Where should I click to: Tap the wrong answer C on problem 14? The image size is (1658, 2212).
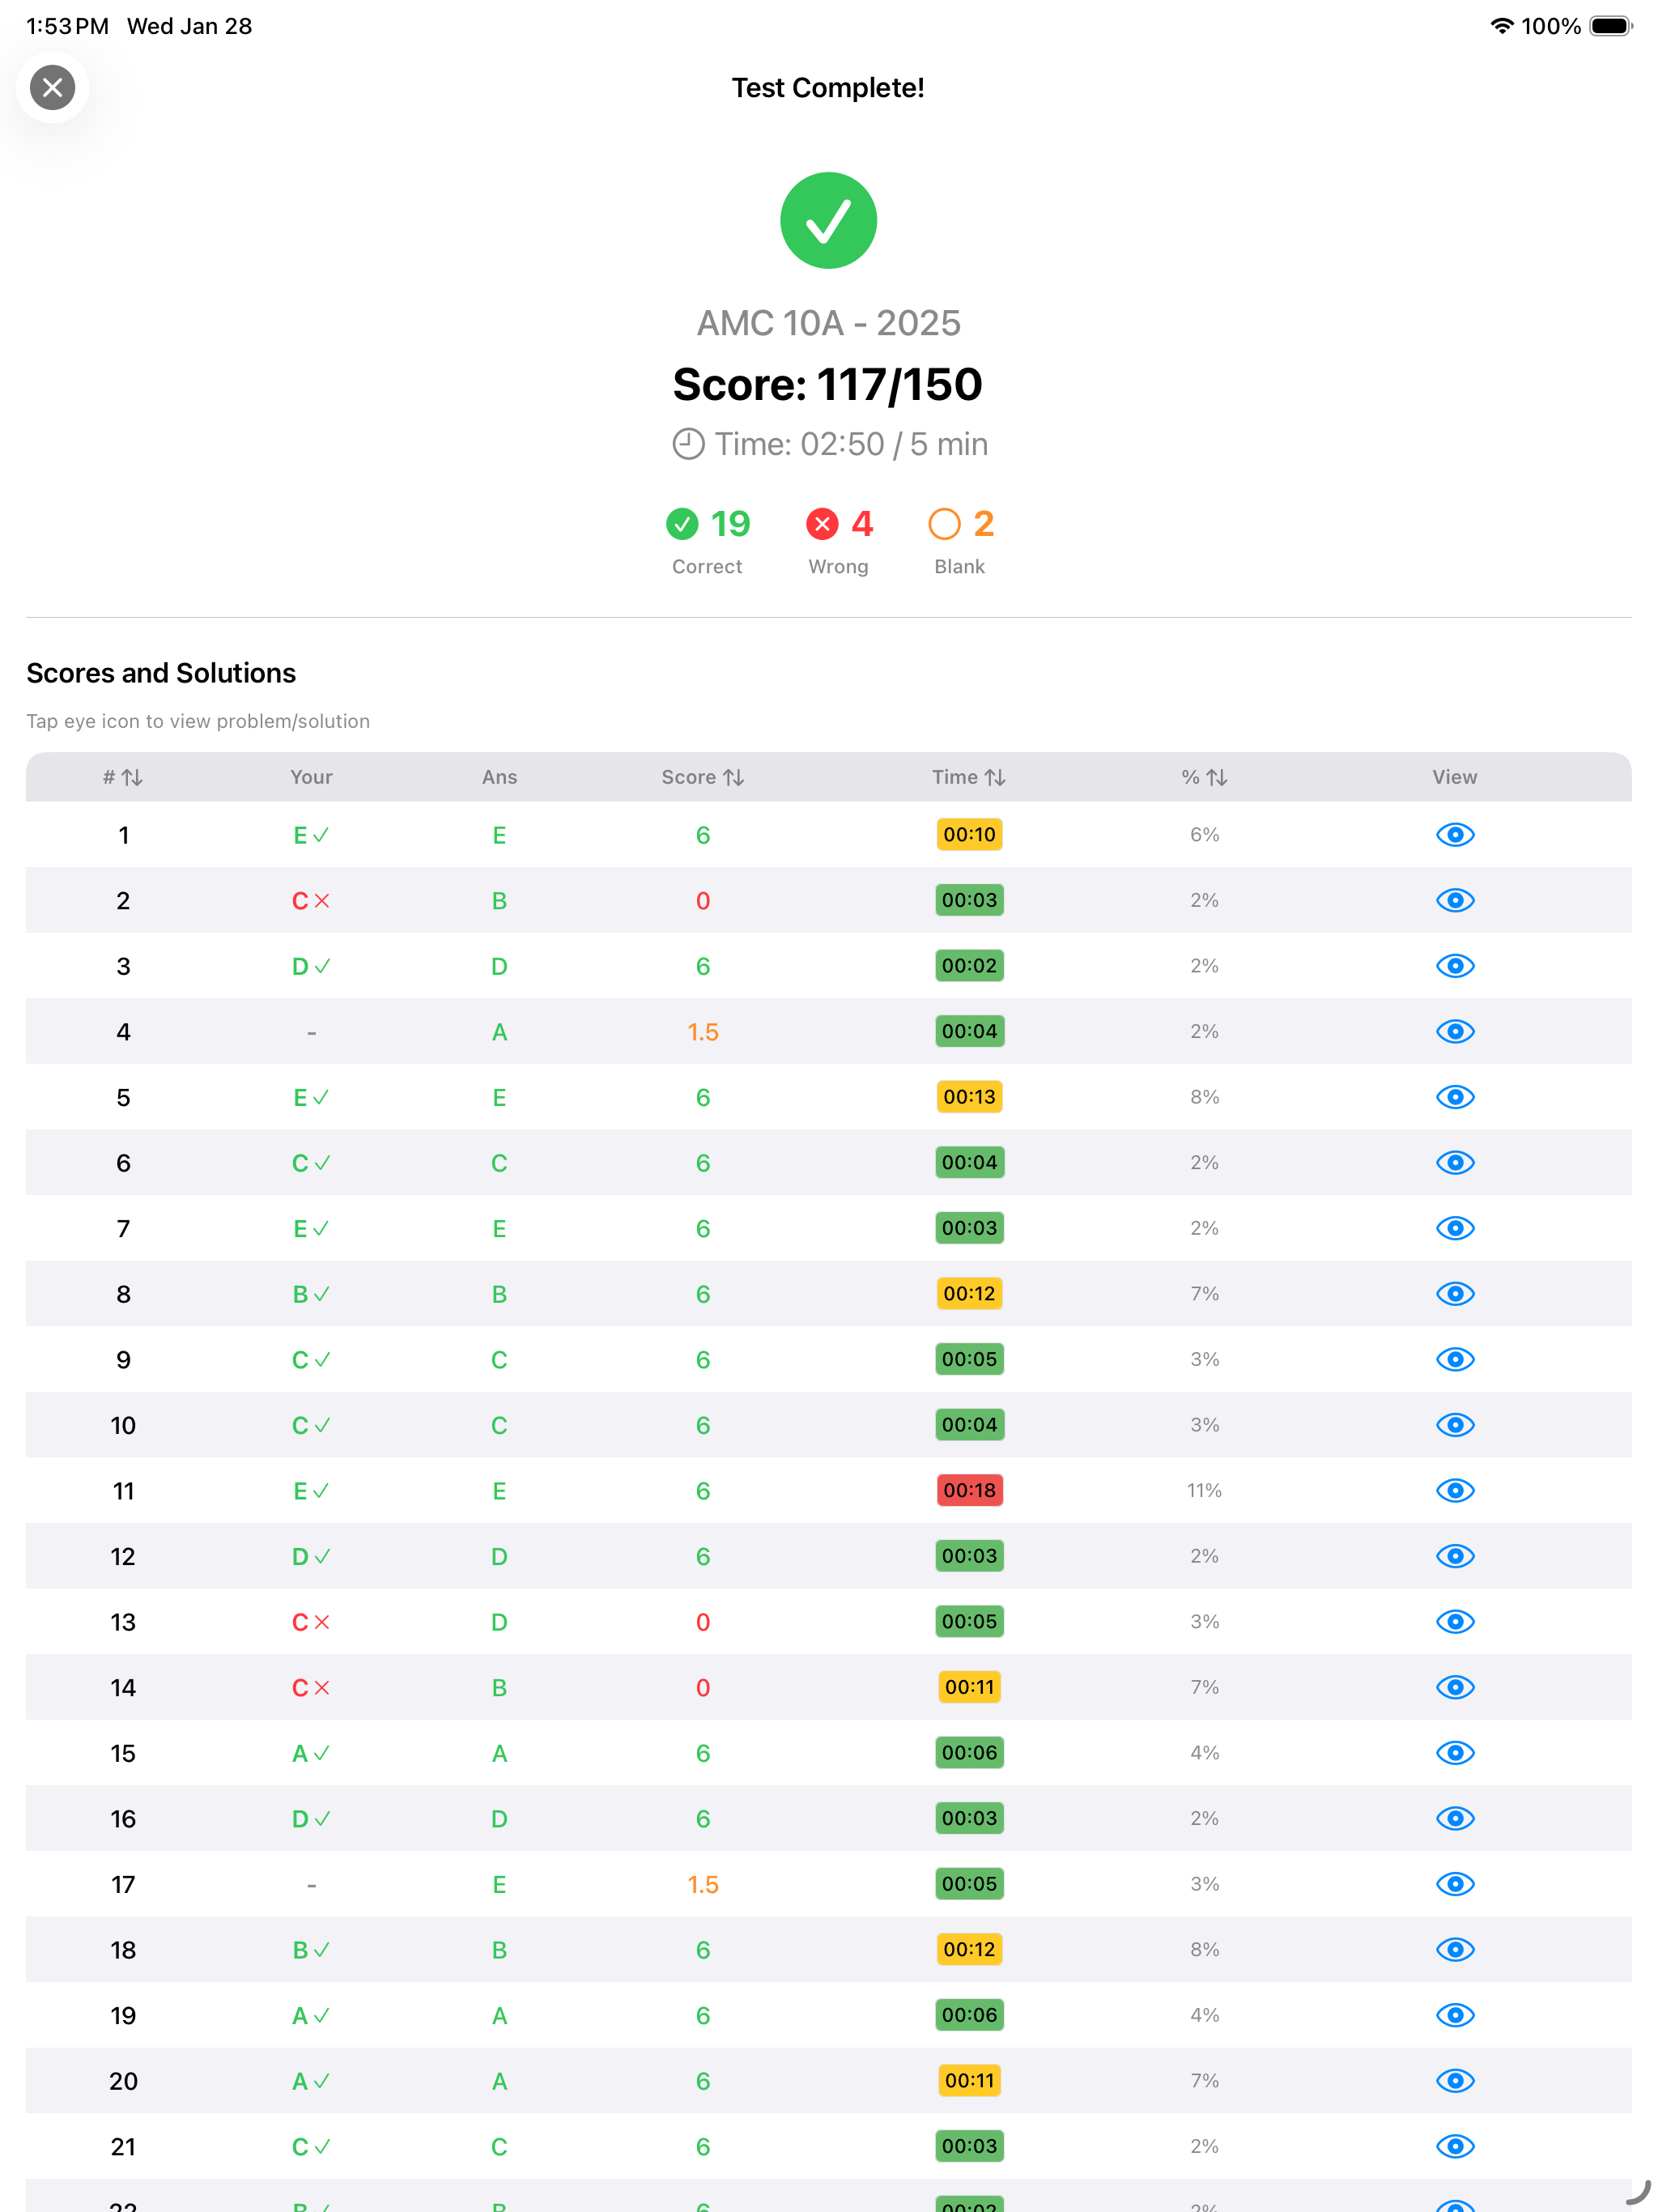click(x=311, y=1688)
